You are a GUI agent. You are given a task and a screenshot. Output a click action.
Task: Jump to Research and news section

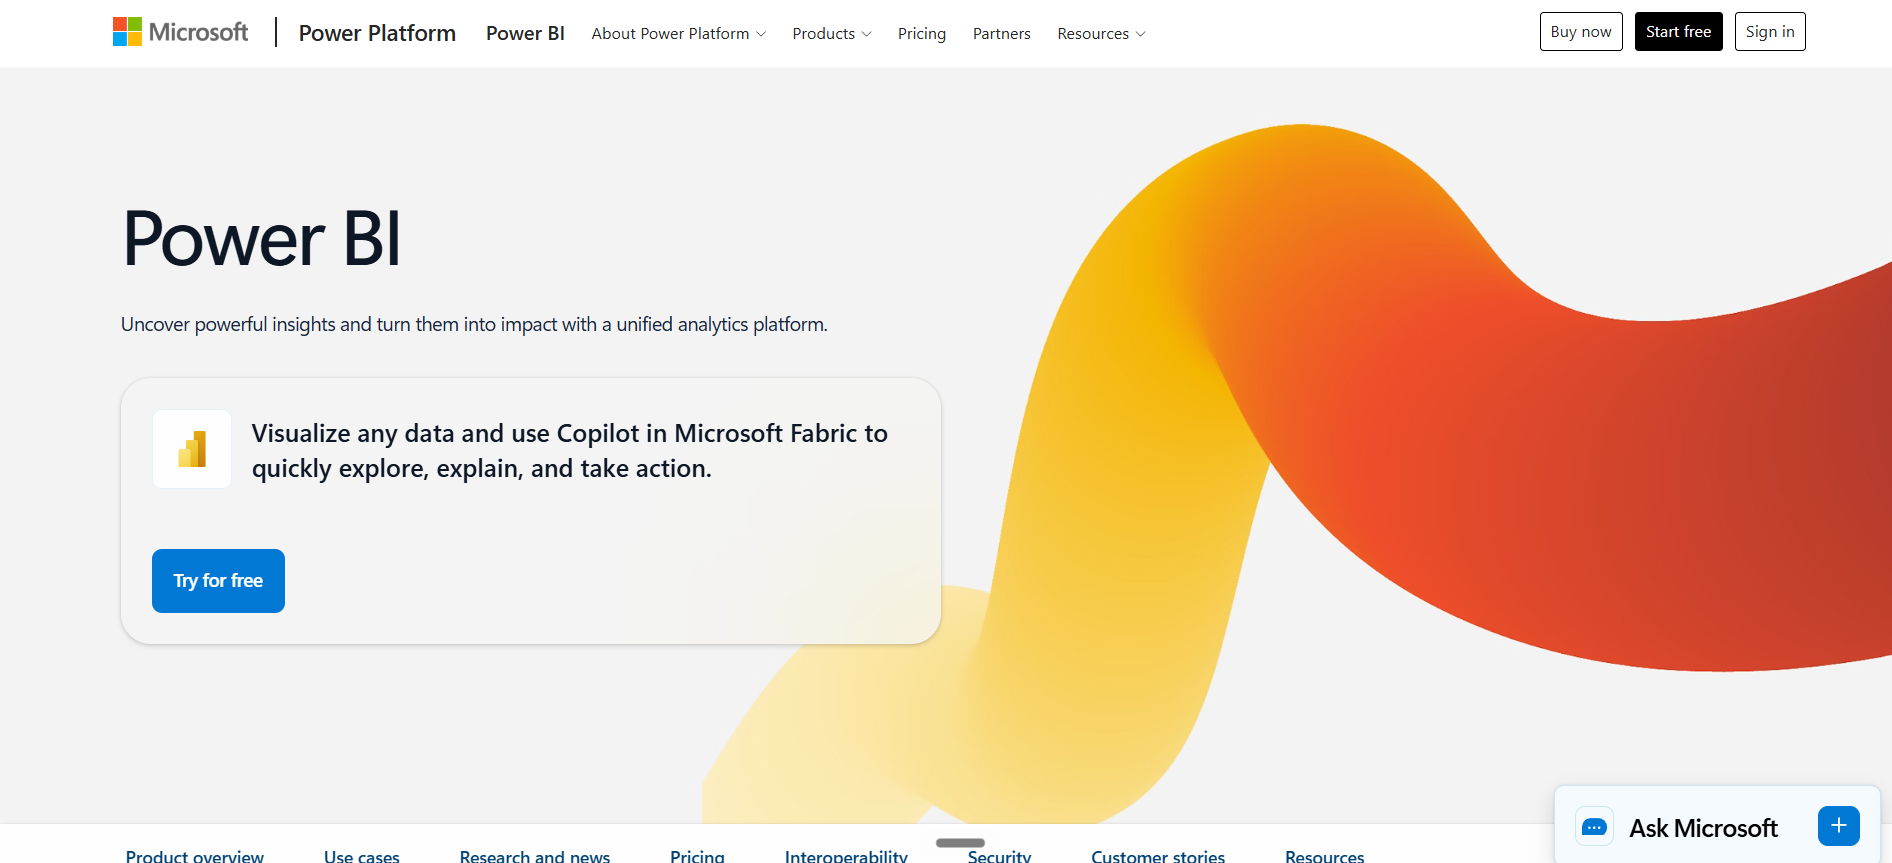pos(535,856)
